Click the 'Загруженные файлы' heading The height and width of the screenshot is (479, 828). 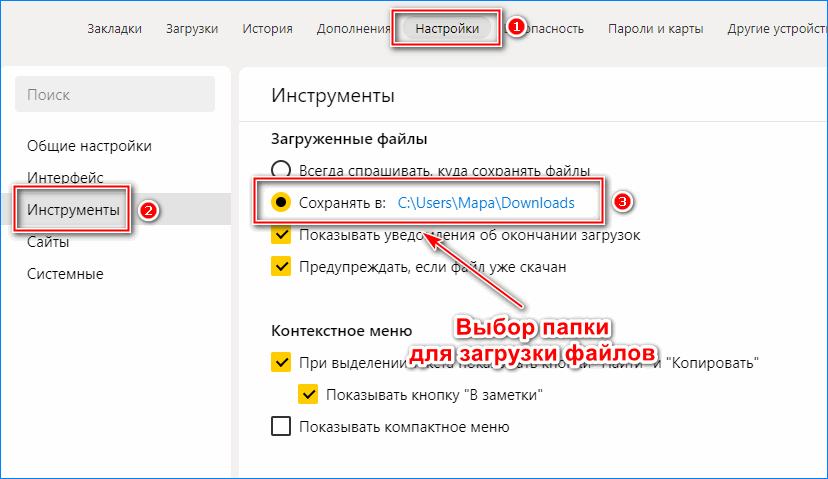click(349, 139)
